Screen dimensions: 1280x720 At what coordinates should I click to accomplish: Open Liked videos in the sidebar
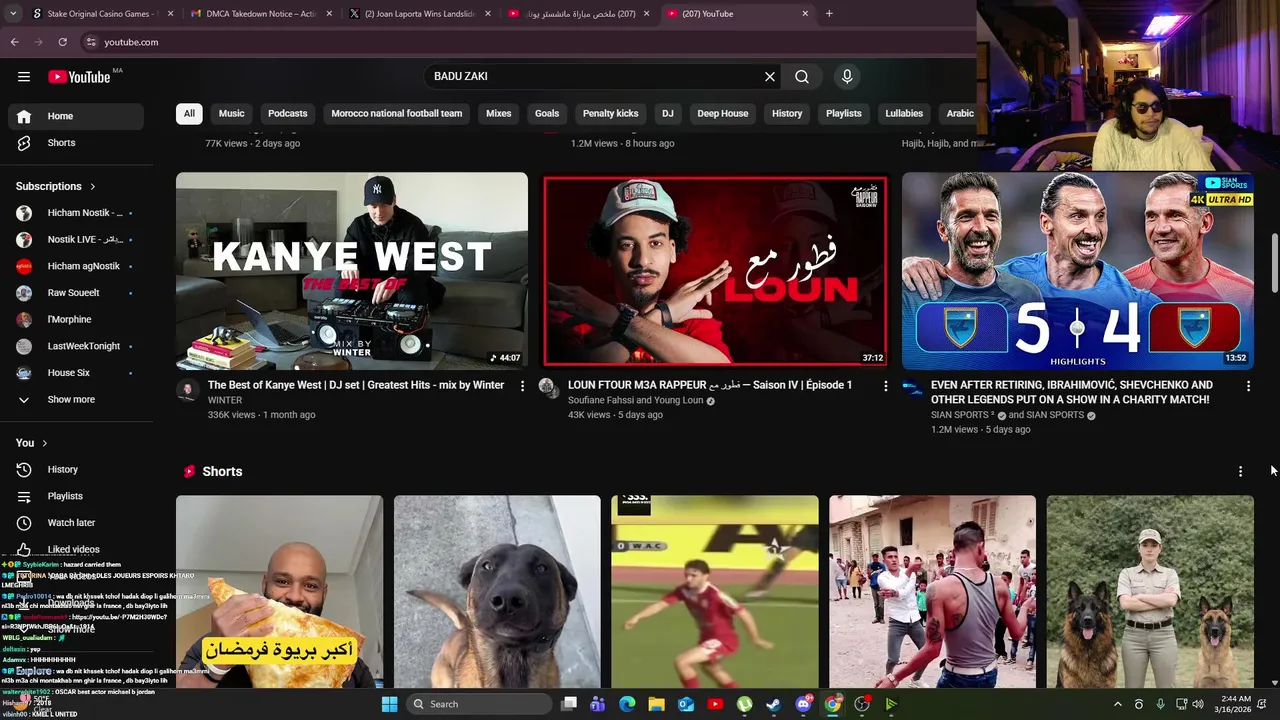[x=76, y=549]
